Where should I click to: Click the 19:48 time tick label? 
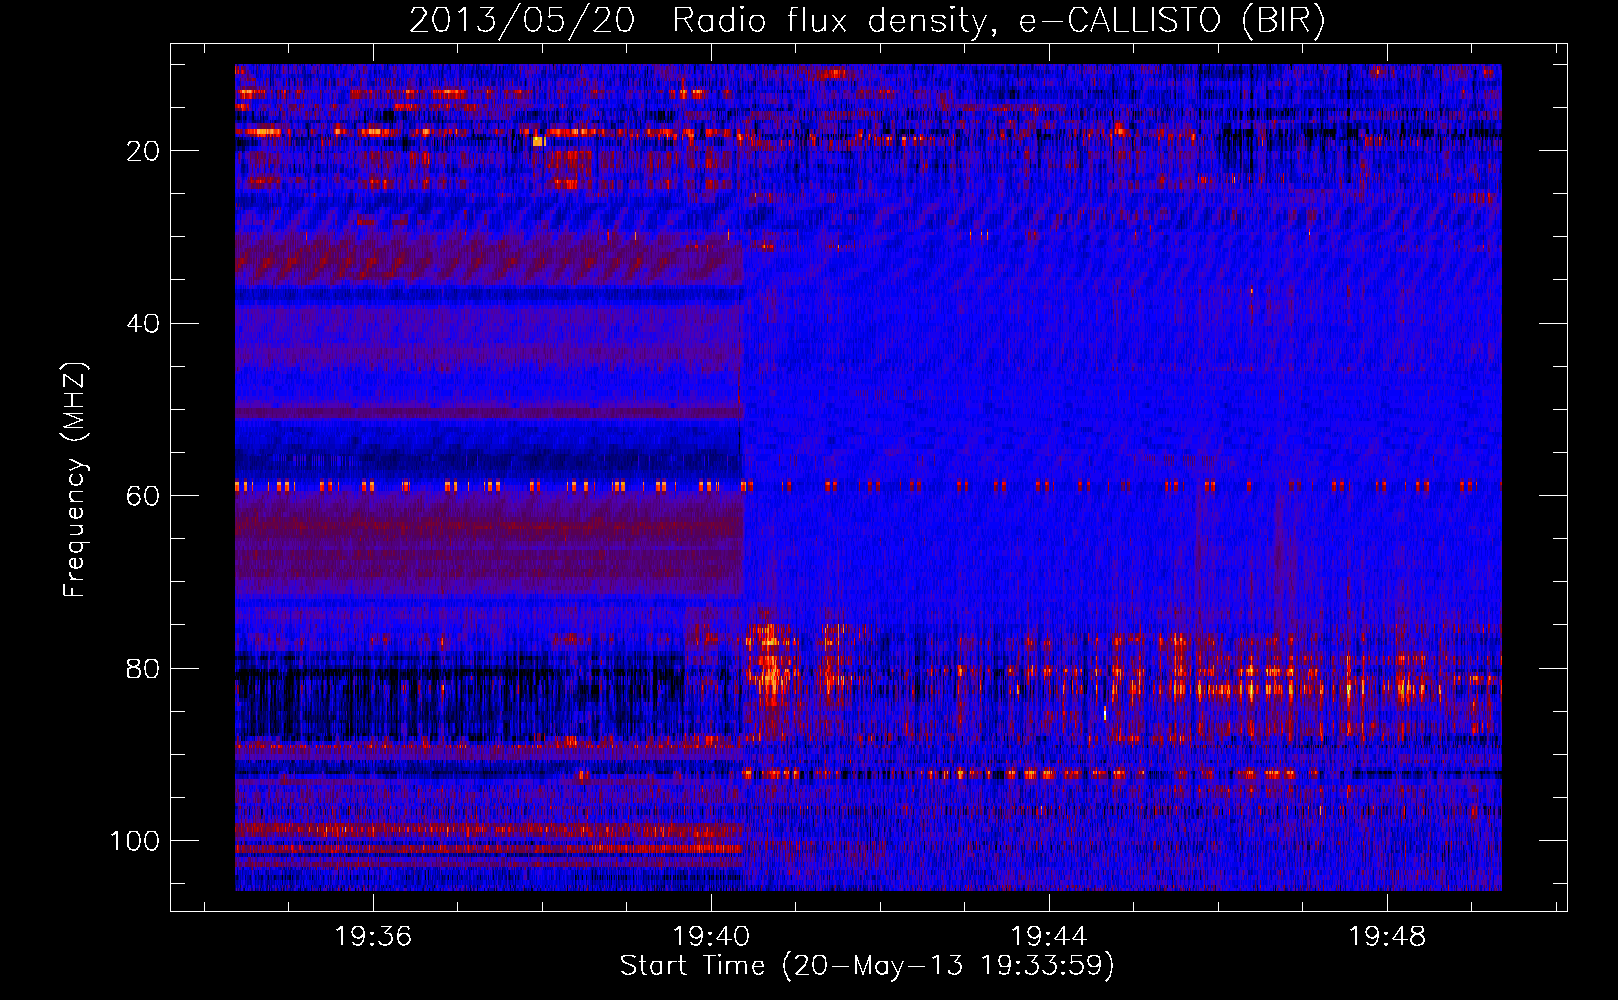pyautogui.click(x=1387, y=937)
